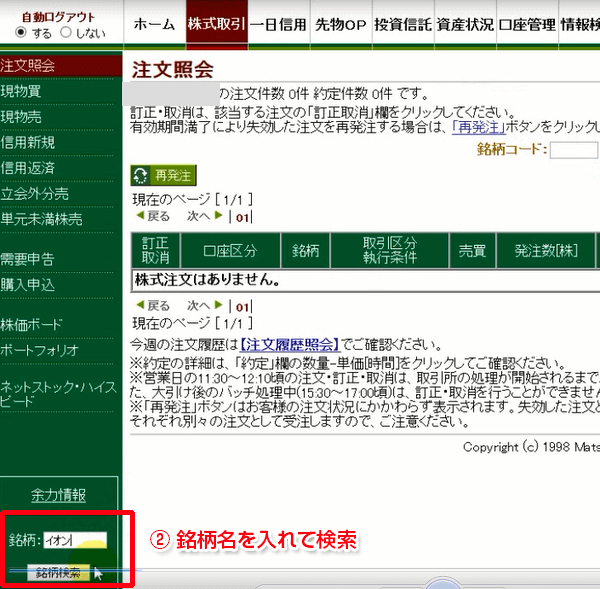The height and width of the screenshot is (589, 600).
Task: Open ネットストック・ハイスピード in the sidebar
Action: [x=58, y=394]
